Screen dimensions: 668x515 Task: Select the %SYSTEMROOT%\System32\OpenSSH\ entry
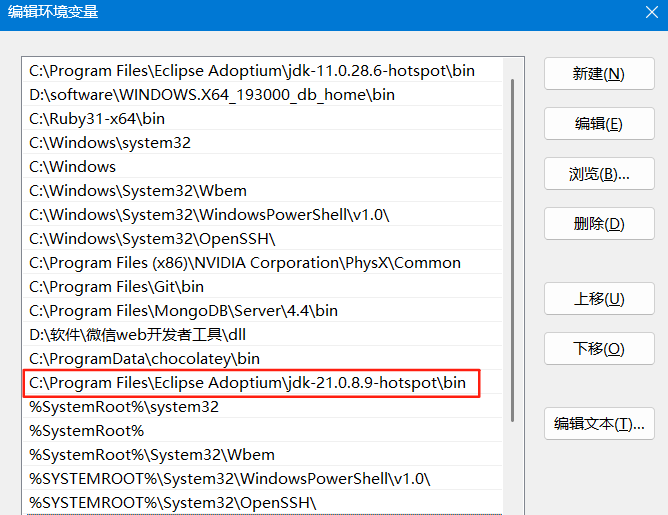[x=263, y=503]
